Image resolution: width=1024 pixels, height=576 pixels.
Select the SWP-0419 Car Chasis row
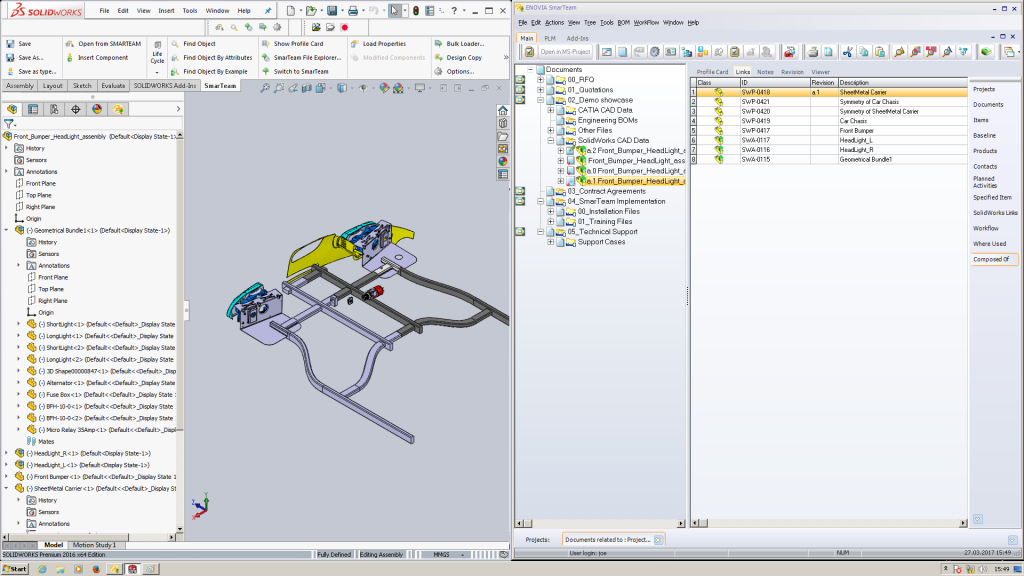pos(829,121)
